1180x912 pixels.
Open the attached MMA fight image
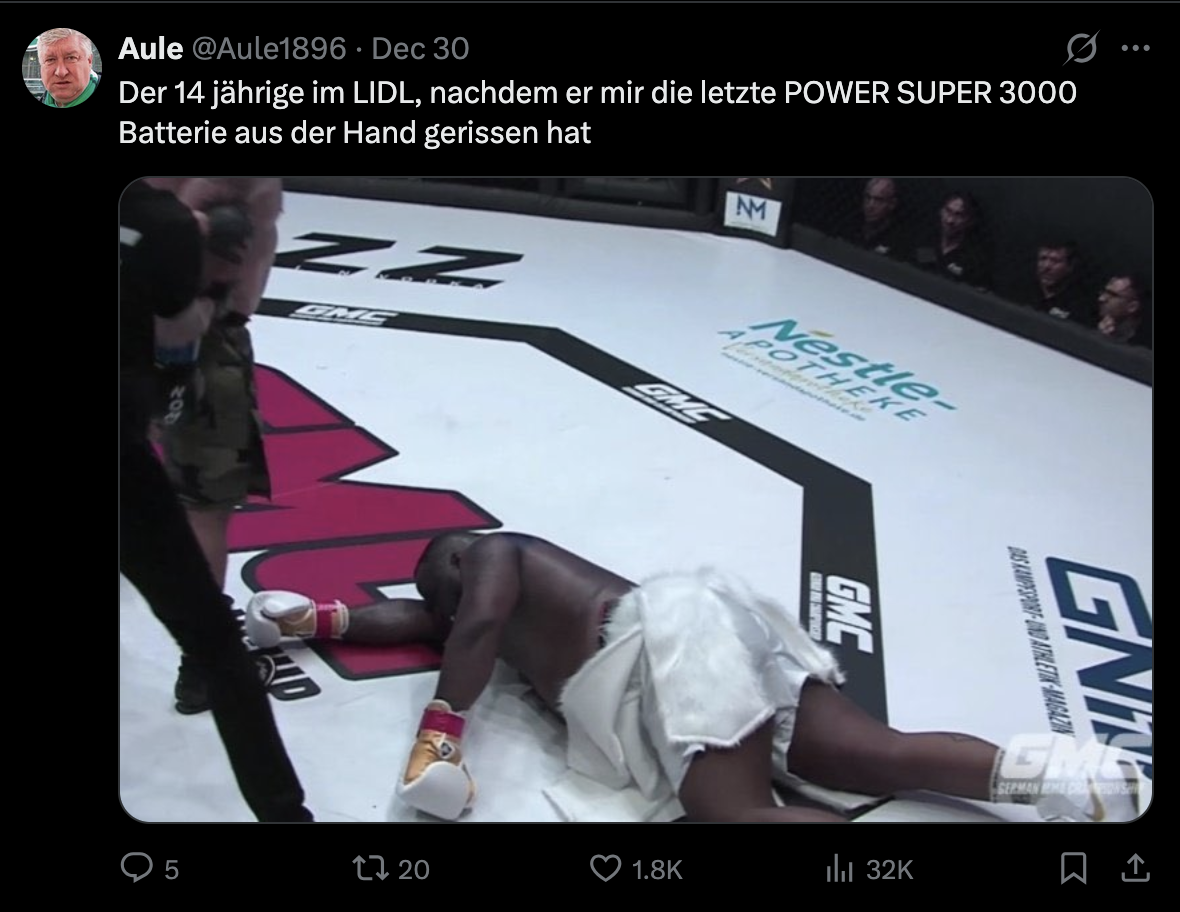636,500
